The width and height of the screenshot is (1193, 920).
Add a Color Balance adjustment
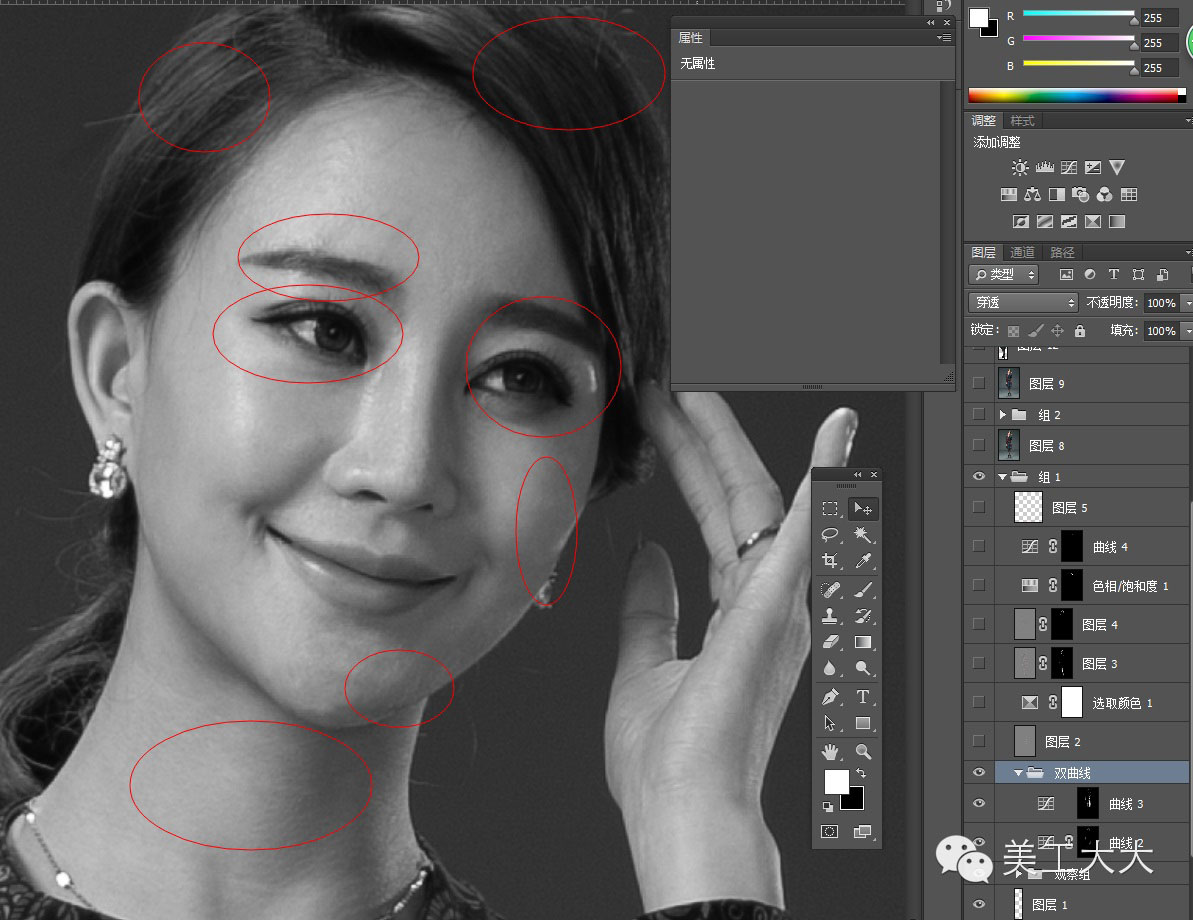(x=1032, y=195)
